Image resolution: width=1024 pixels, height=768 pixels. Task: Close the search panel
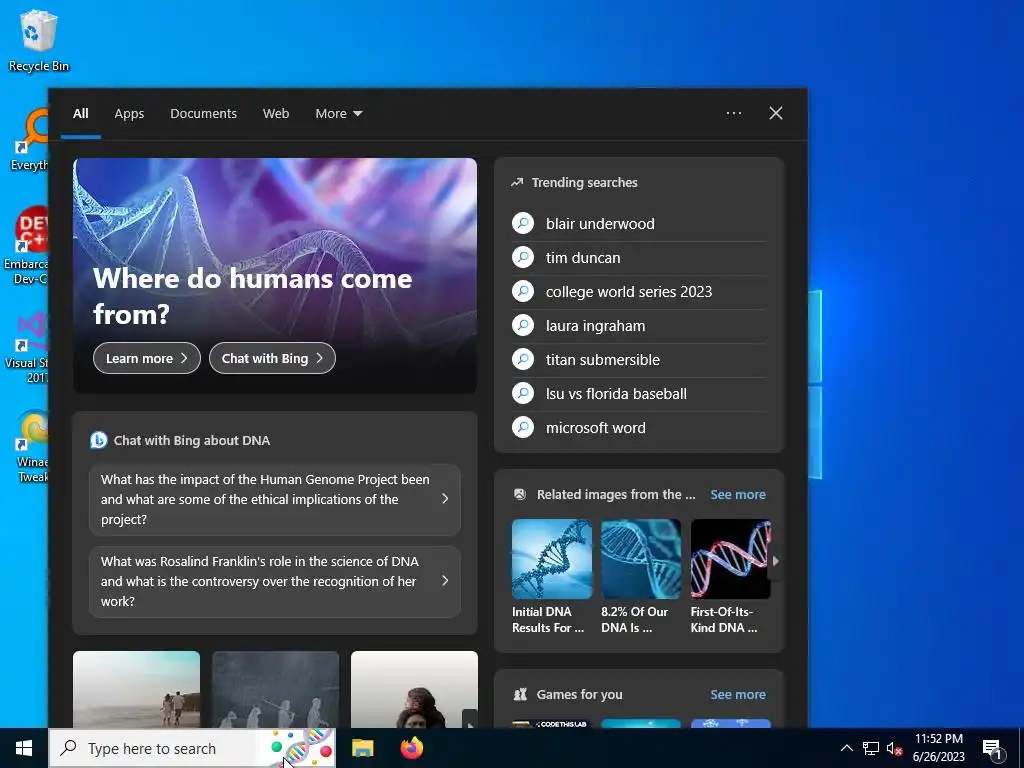click(x=776, y=113)
